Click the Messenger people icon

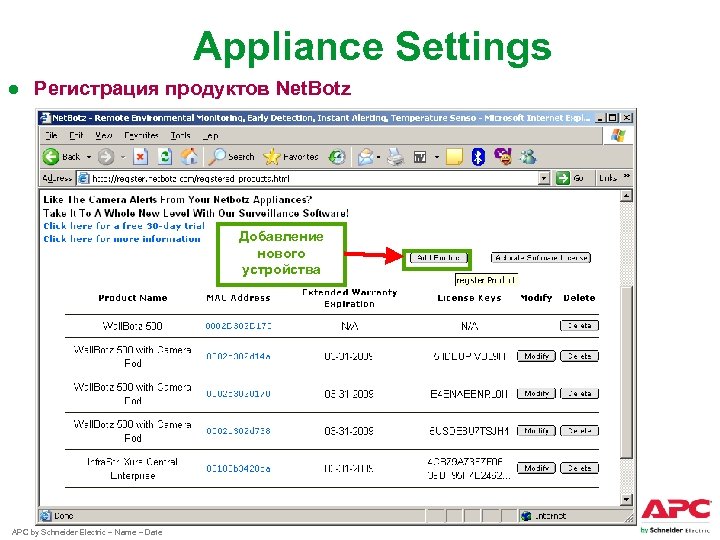(528, 157)
